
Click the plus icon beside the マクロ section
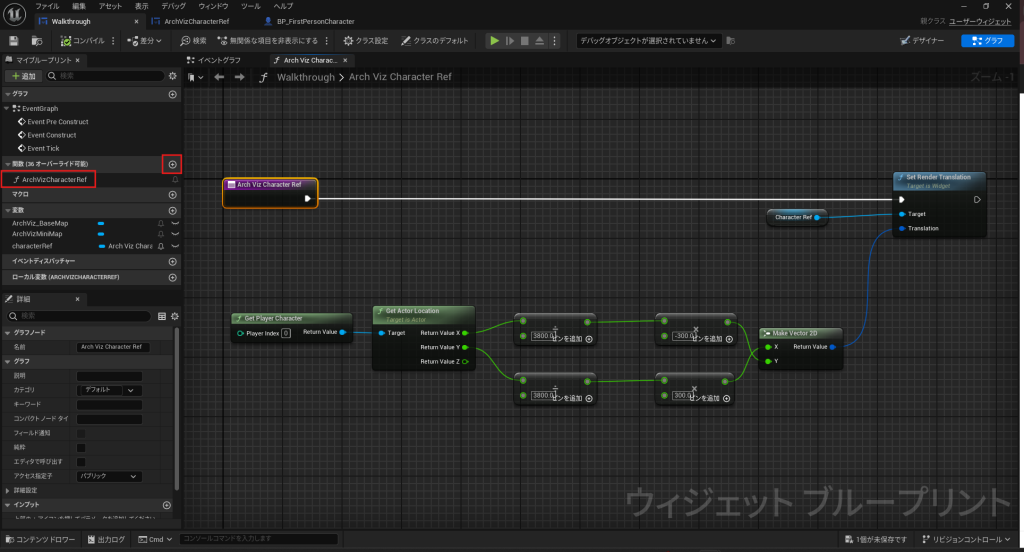tap(172, 195)
